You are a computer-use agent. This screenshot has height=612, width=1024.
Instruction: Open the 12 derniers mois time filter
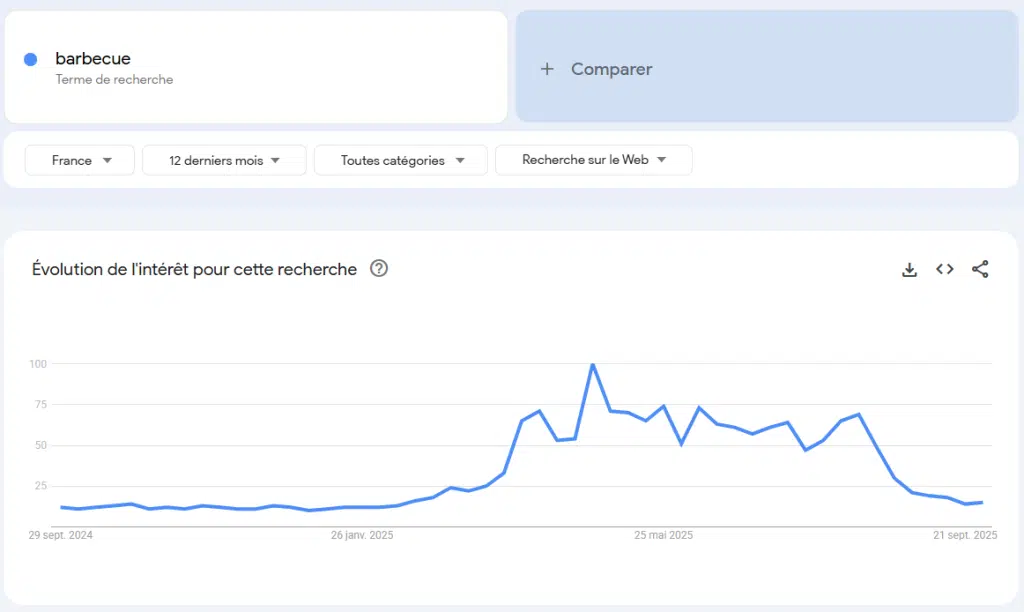click(224, 160)
